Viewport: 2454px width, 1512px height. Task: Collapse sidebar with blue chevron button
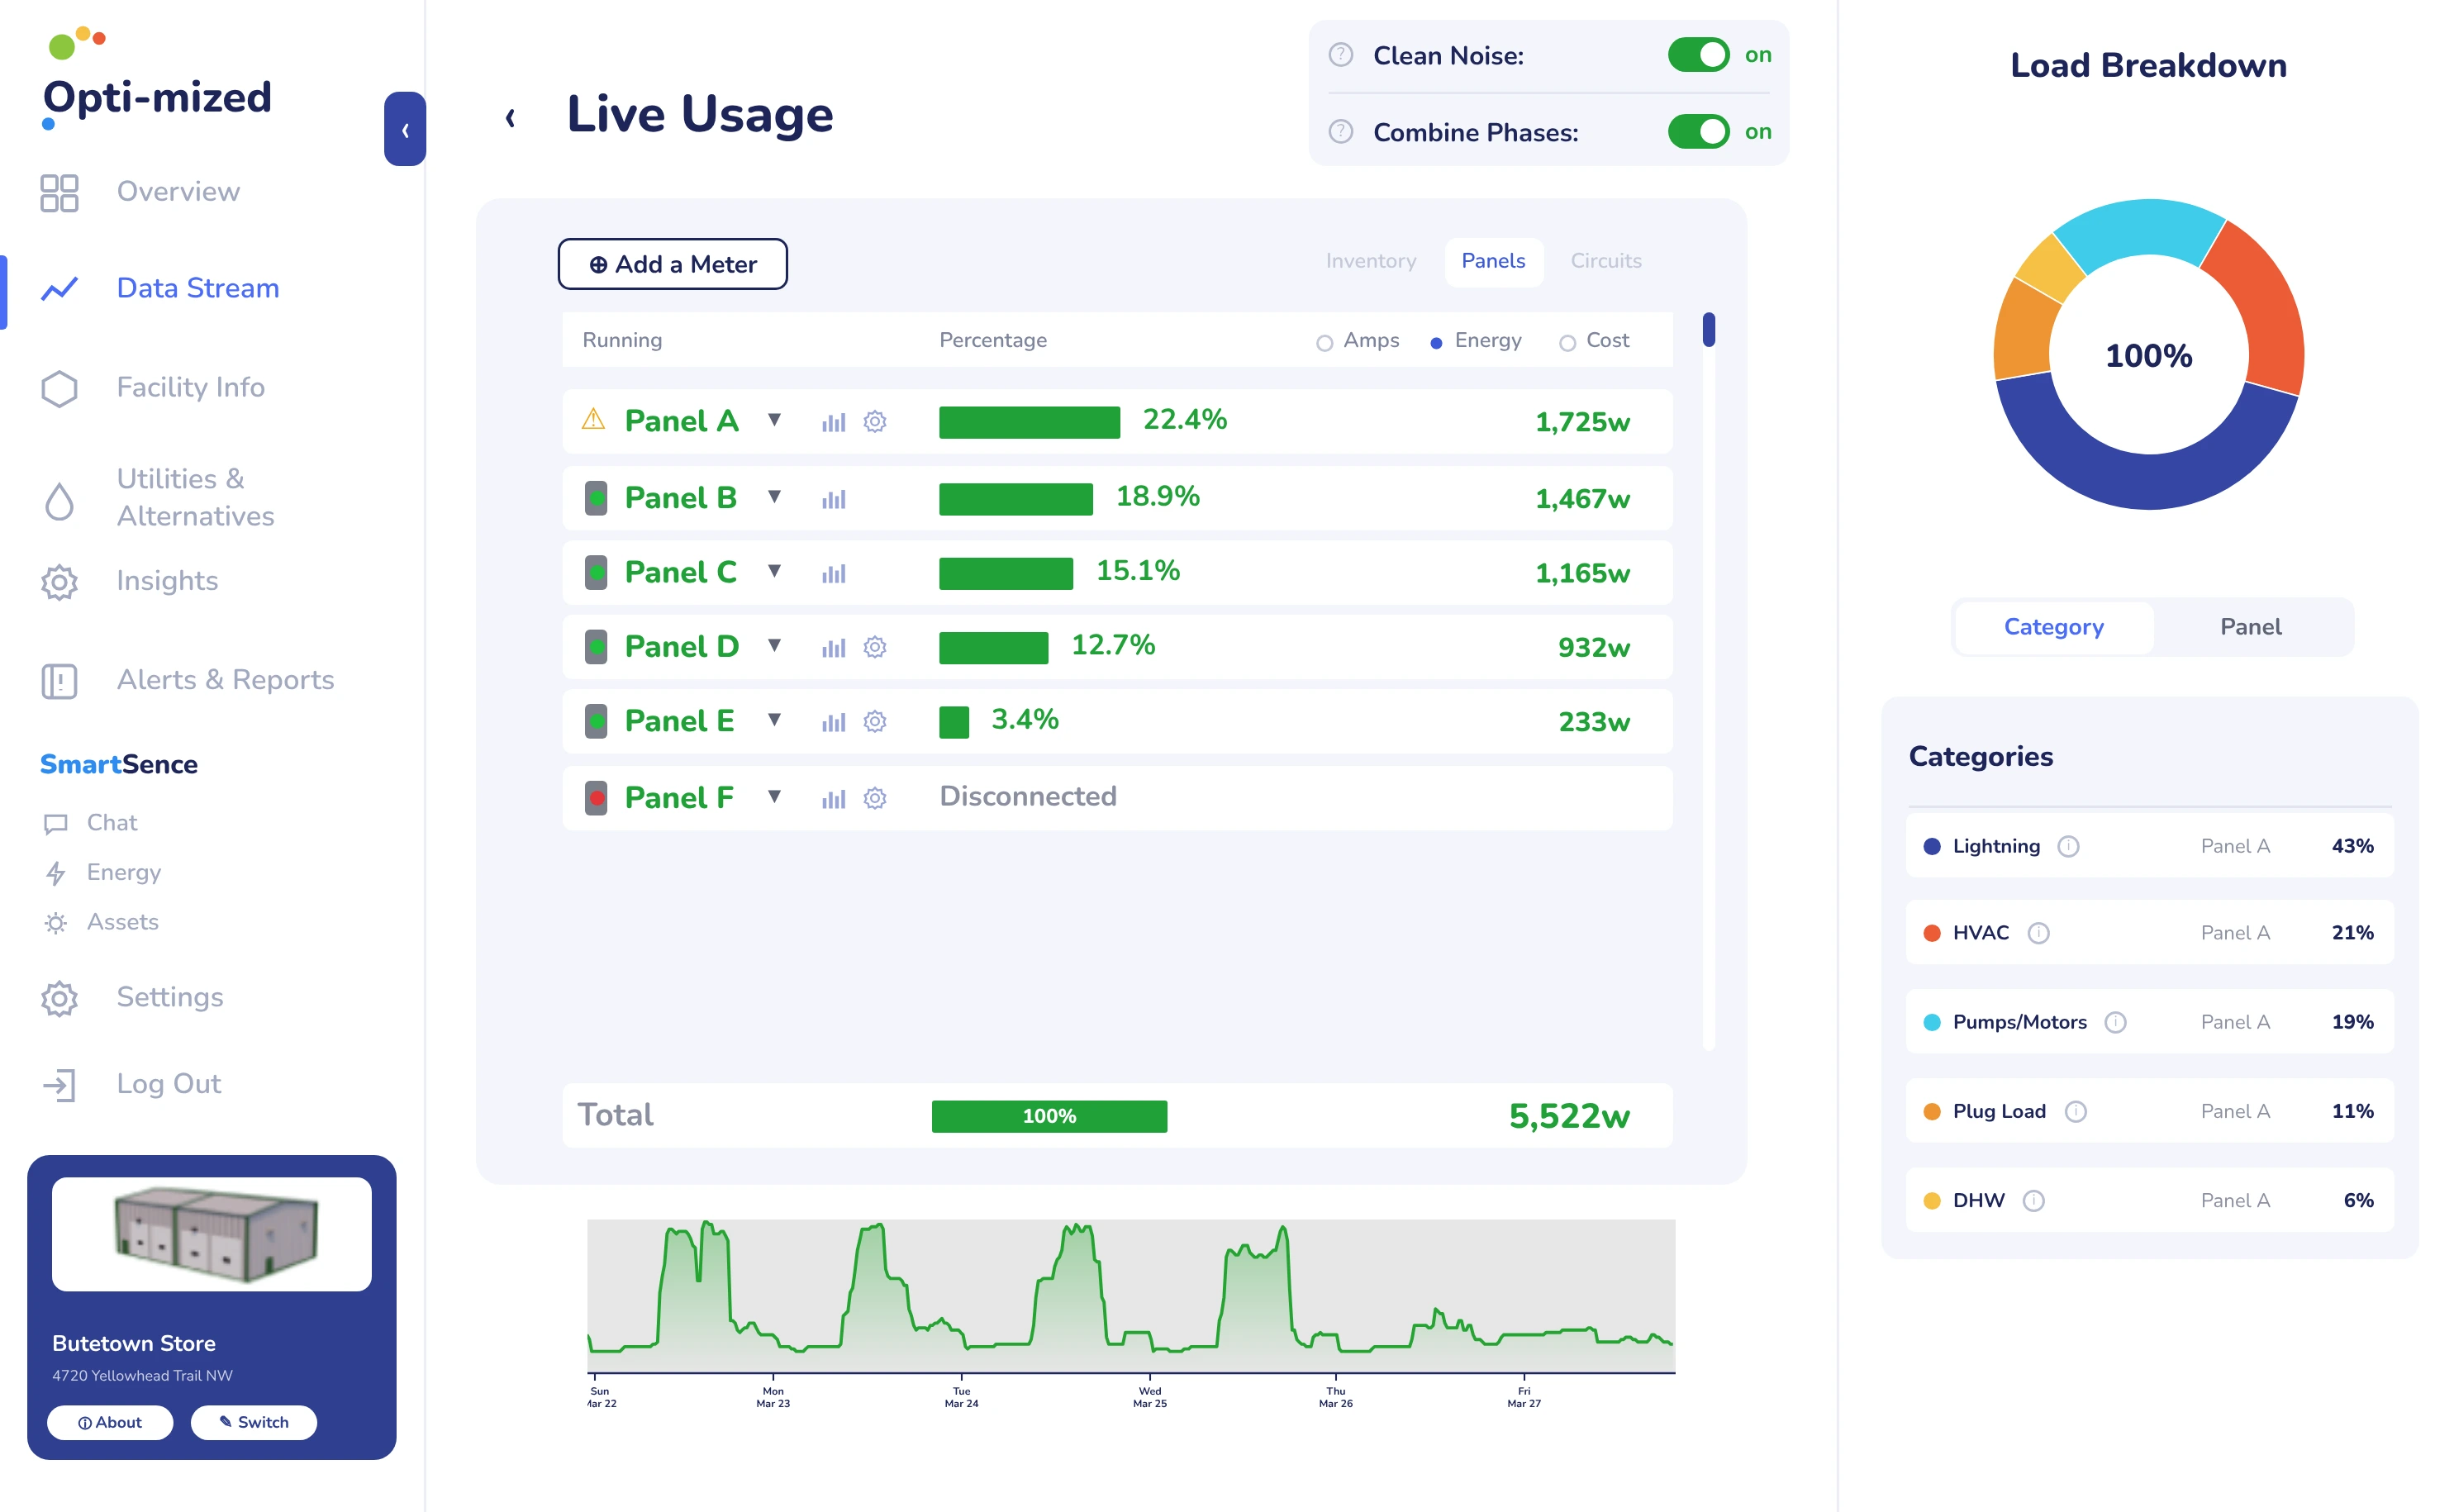click(405, 129)
